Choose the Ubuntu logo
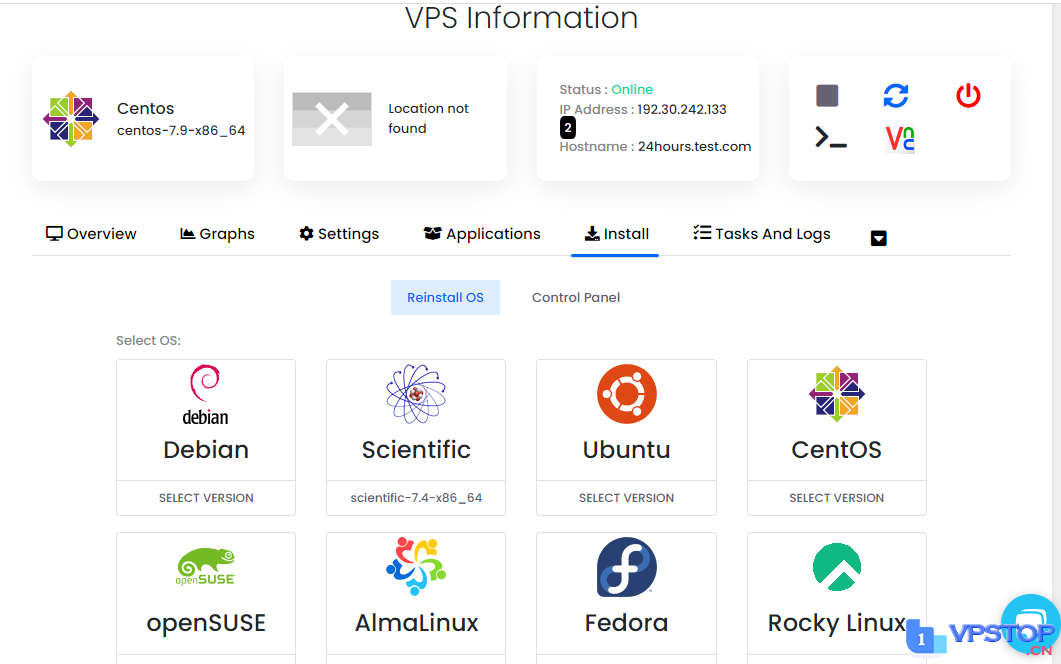 click(x=627, y=394)
